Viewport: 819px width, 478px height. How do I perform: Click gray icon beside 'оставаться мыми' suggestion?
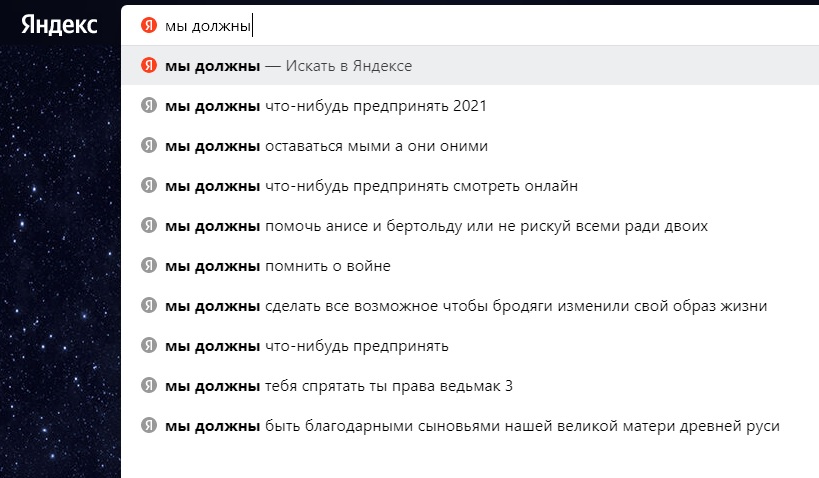(x=149, y=146)
